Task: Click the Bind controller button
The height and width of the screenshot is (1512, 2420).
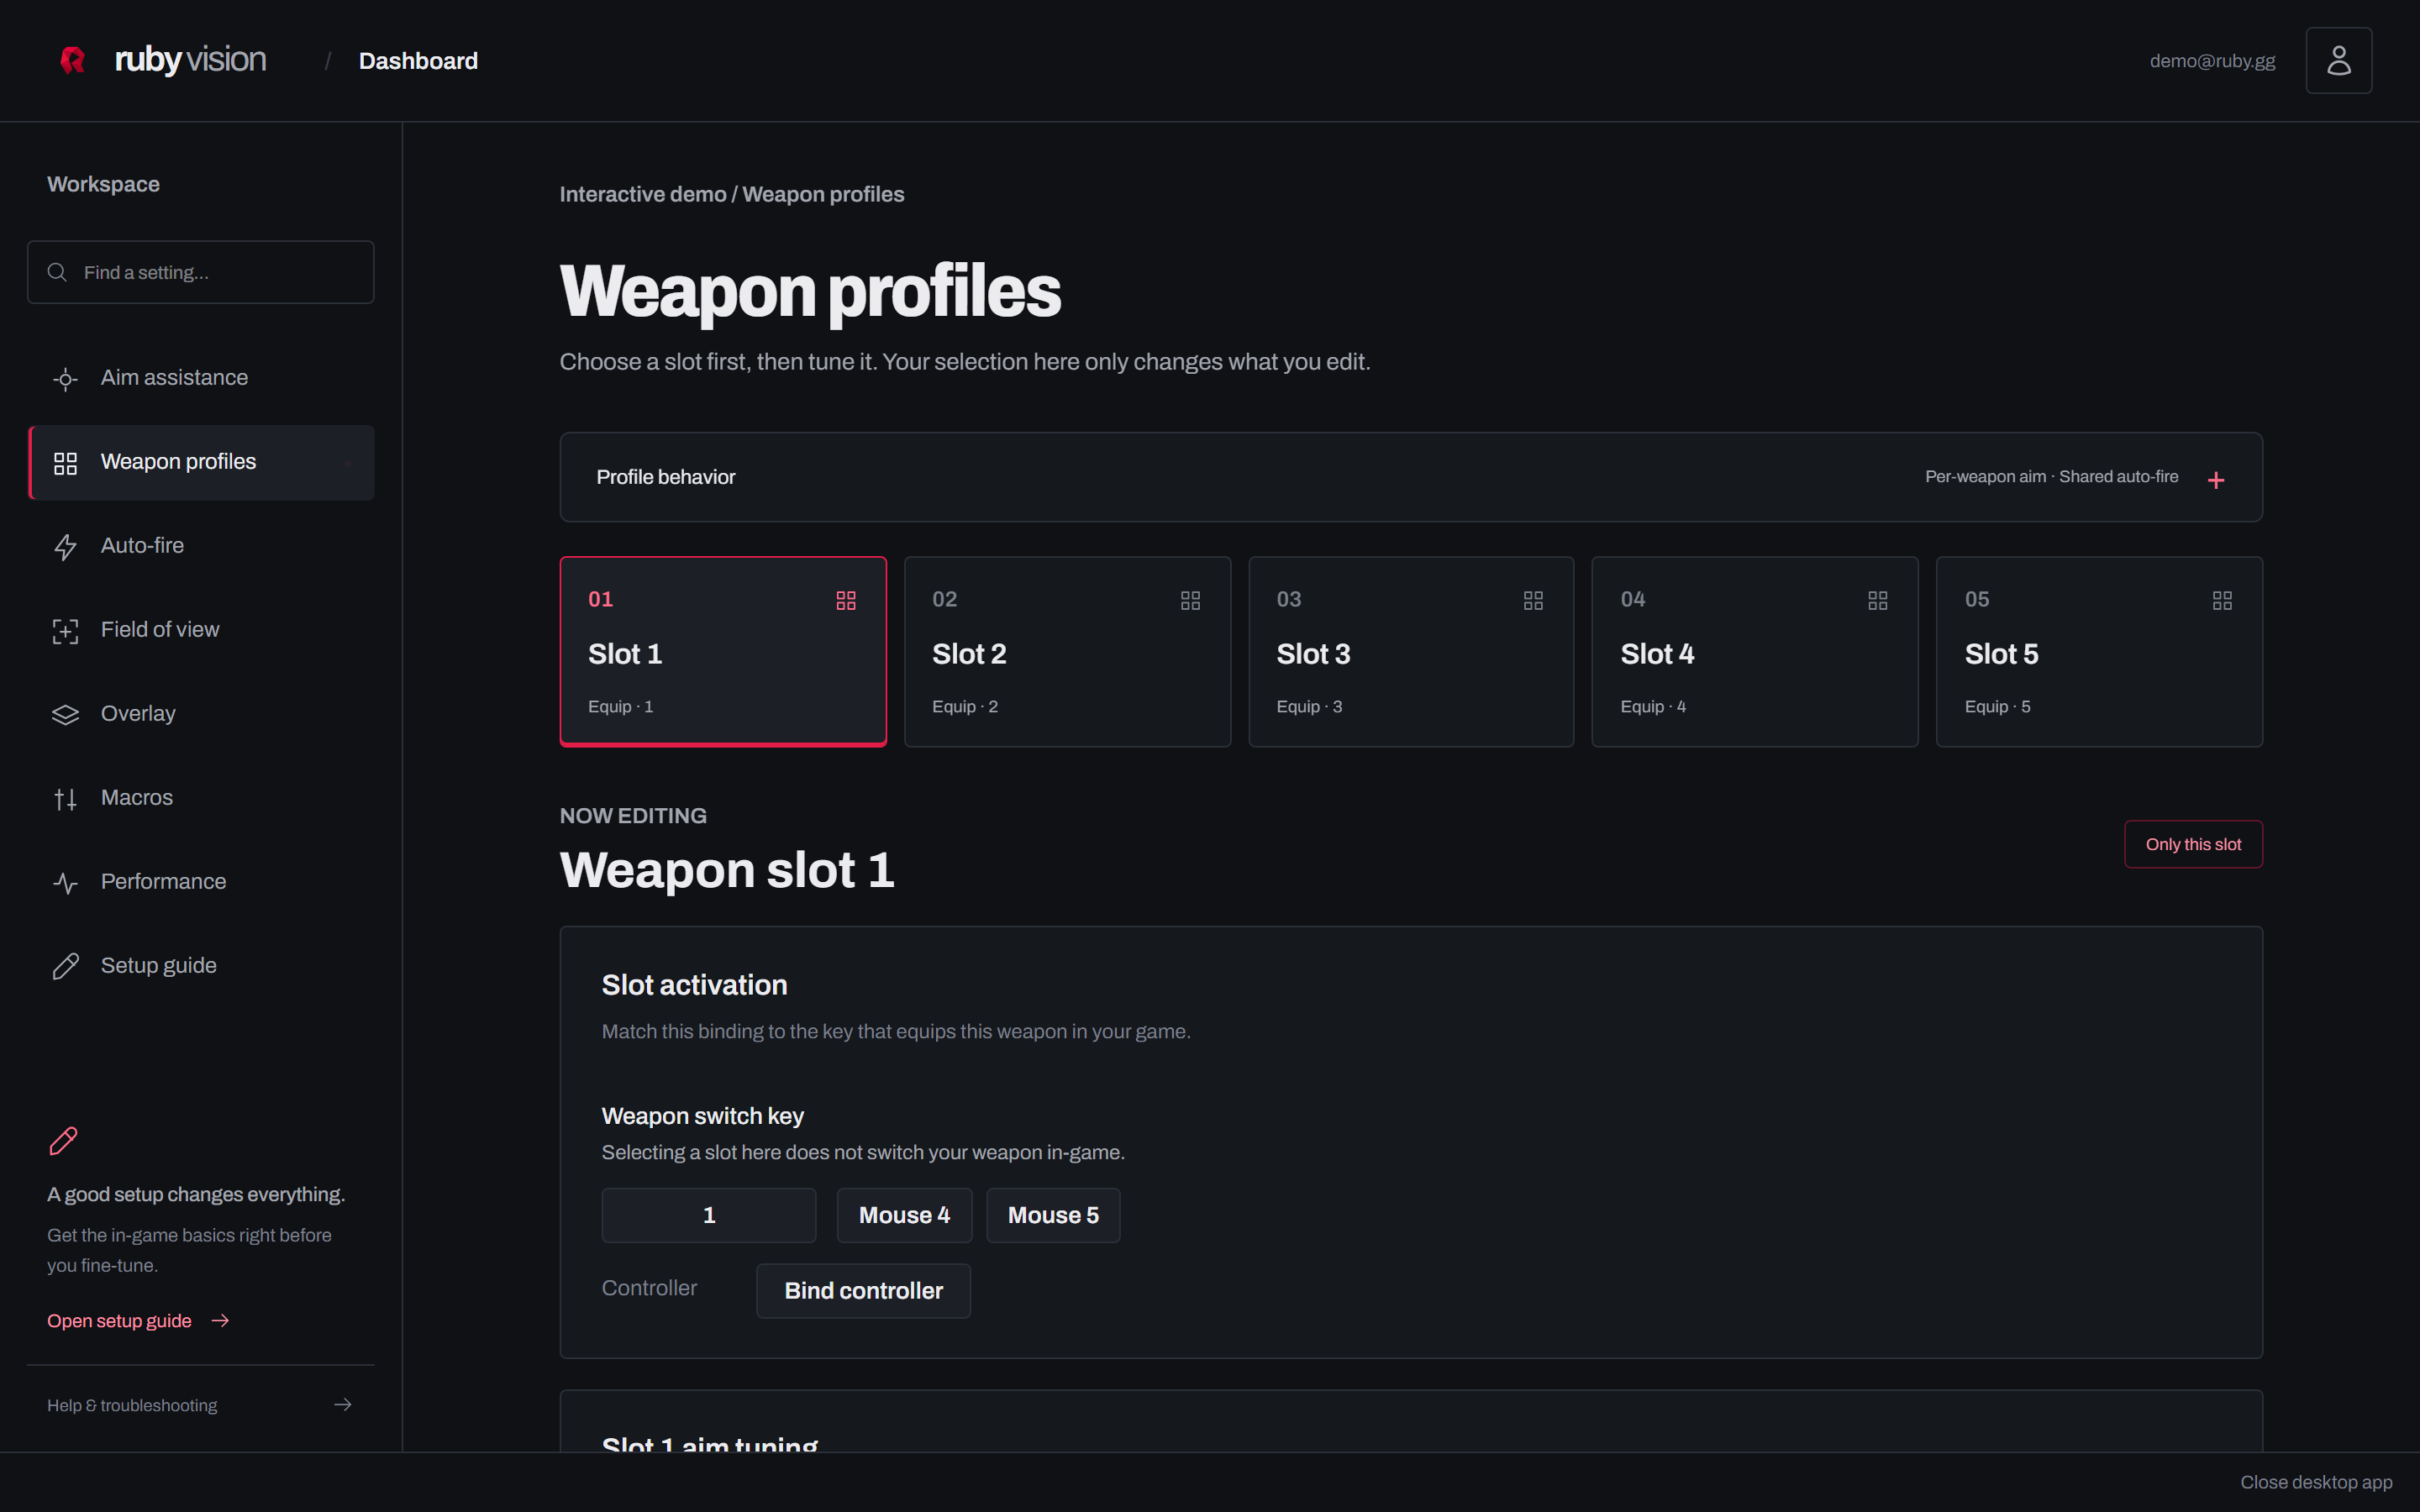Action: 863,1291
